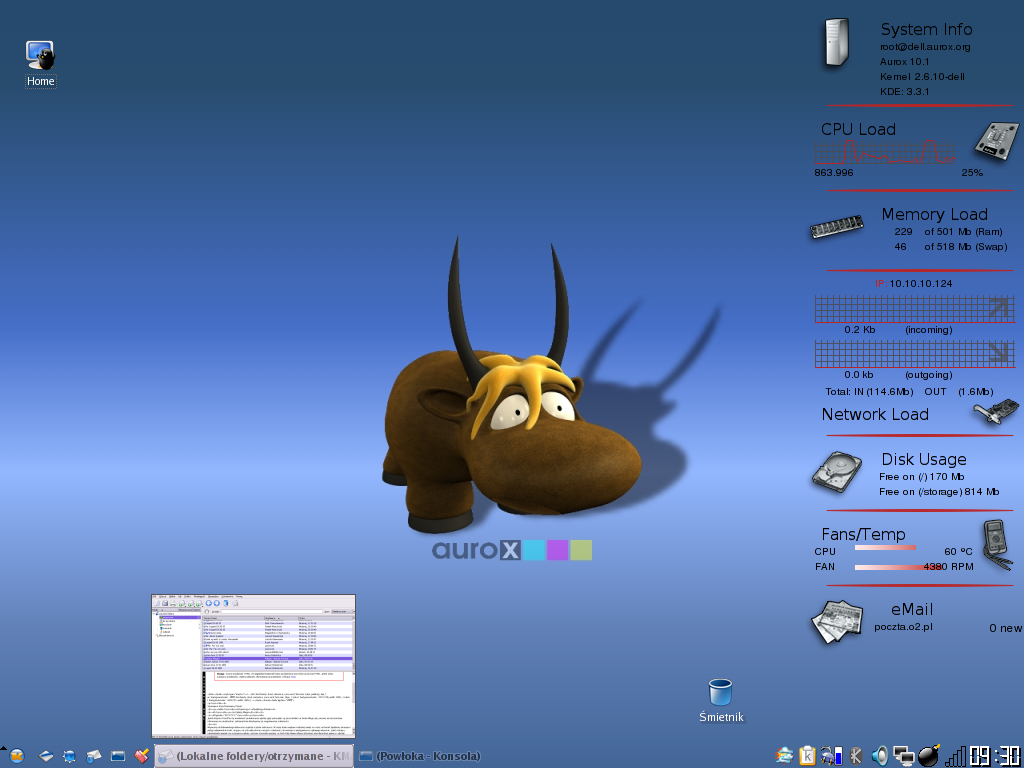Click the System Info computer tower icon
This screenshot has width=1024, height=768.
point(837,42)
